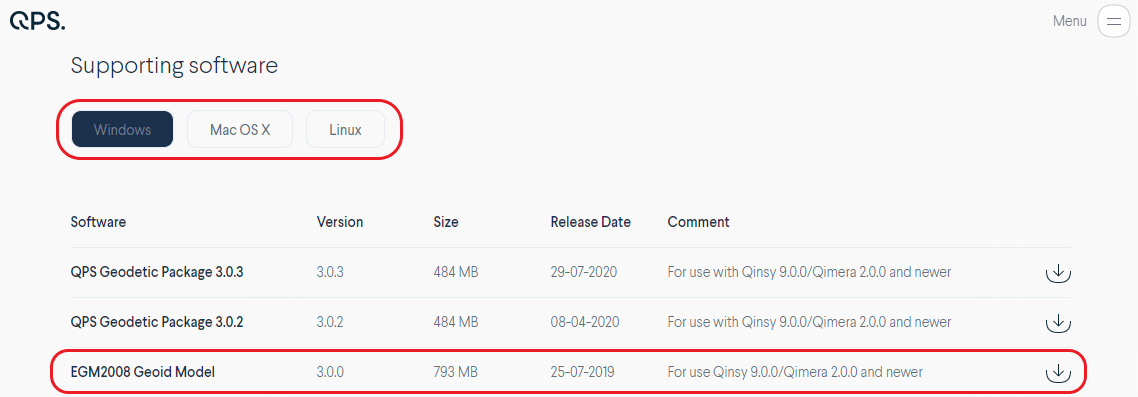Viewport: 1138px width, 397px height.
Task: Click the Software column header
Action: coord(98,222)
